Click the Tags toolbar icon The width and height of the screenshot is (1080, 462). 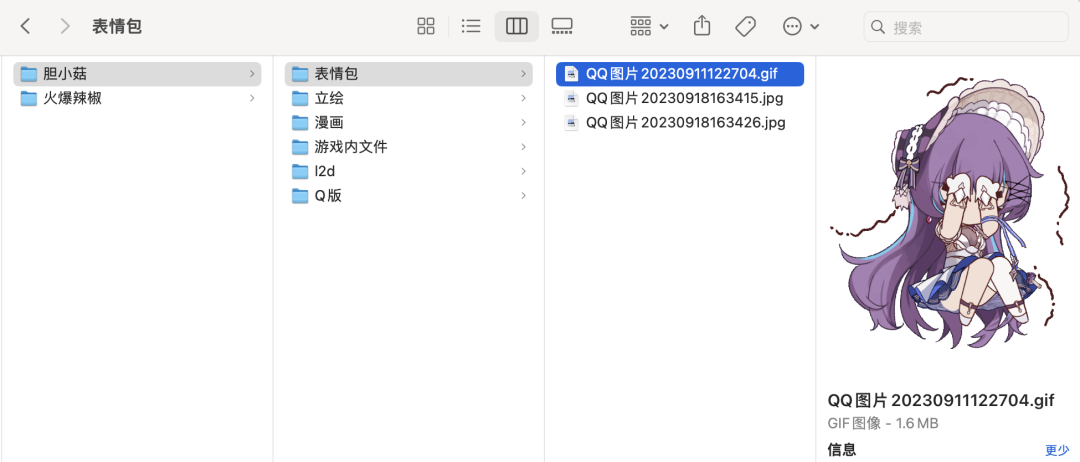pos(745,27)
